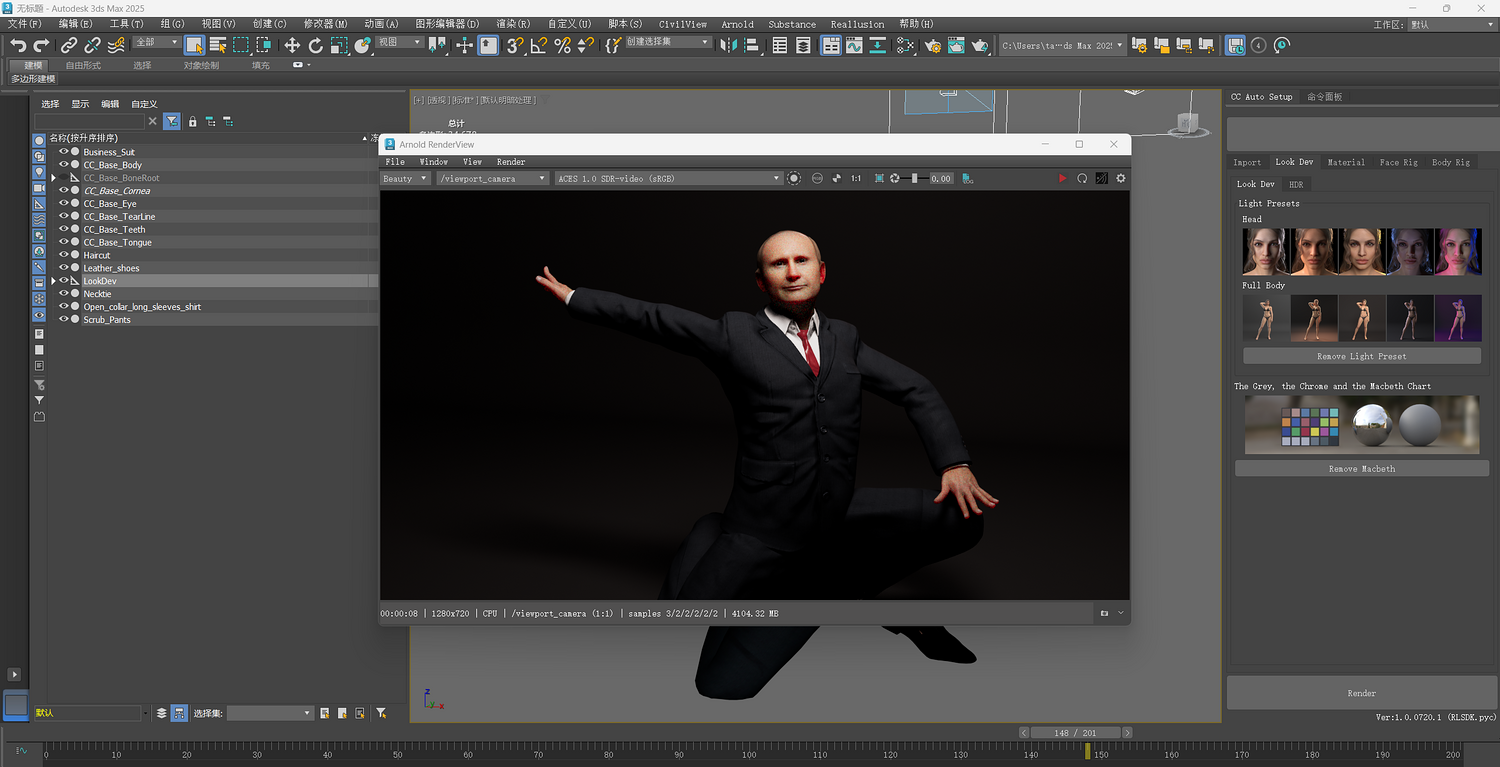The height and width of the screenshot is (767, 1500).
Task: Switch to the Face Rig tab
Action: point(1398,162)
